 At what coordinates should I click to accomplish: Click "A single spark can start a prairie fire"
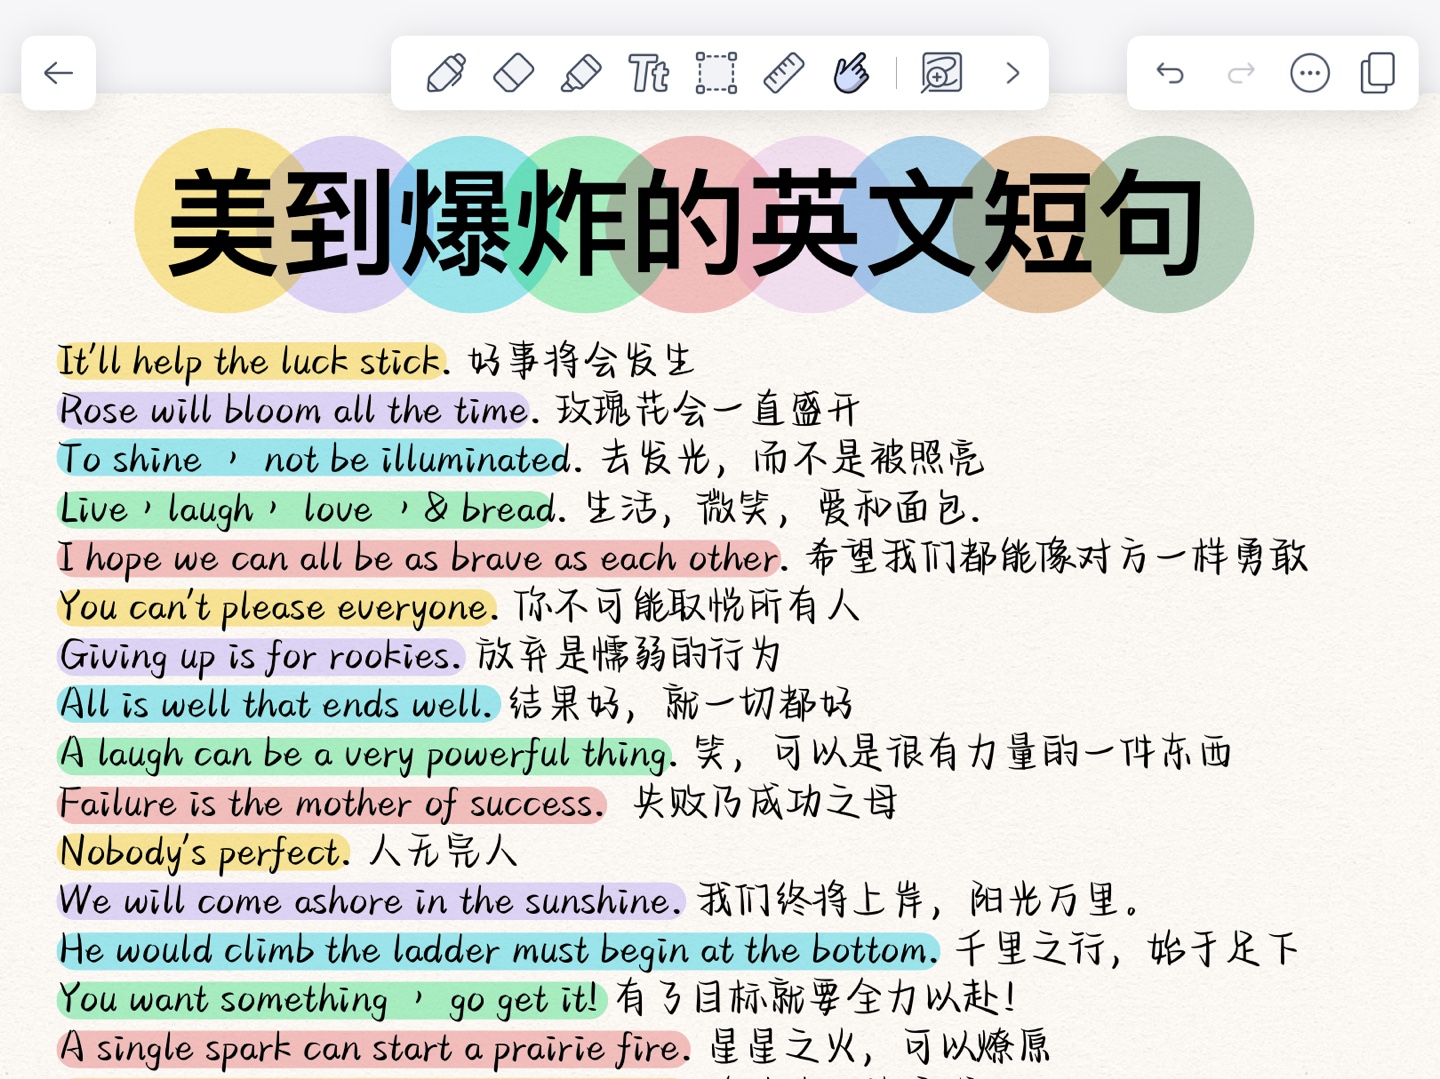click(x=374, y=1047)
